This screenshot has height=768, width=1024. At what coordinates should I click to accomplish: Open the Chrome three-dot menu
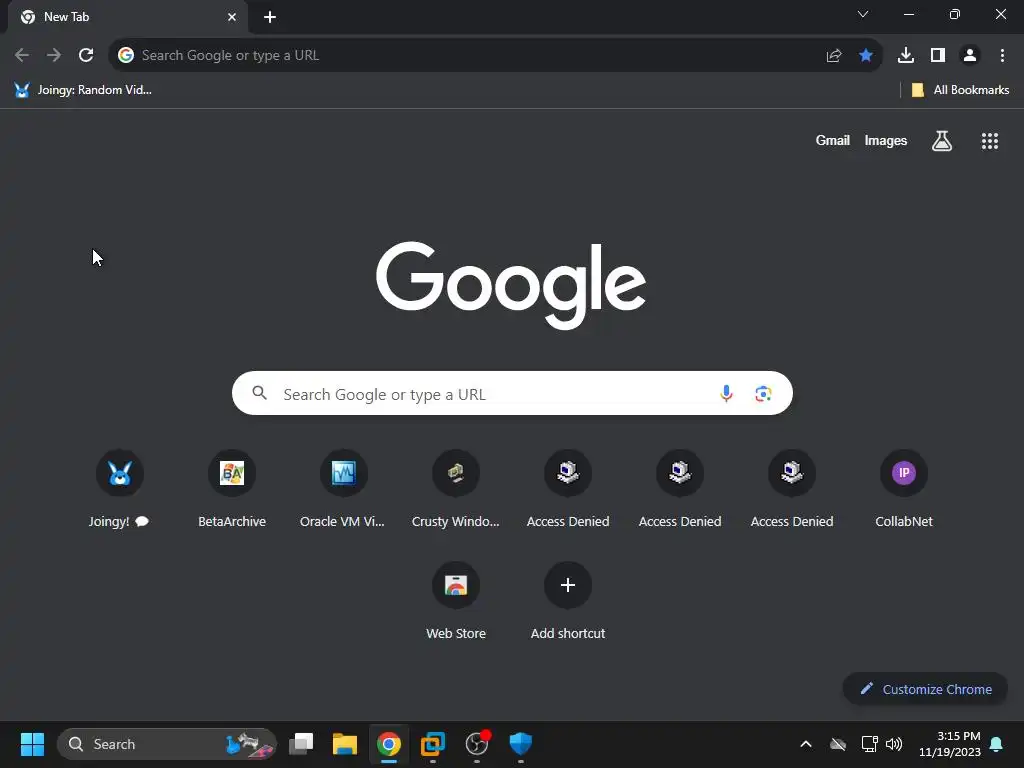pos(1002,56)
